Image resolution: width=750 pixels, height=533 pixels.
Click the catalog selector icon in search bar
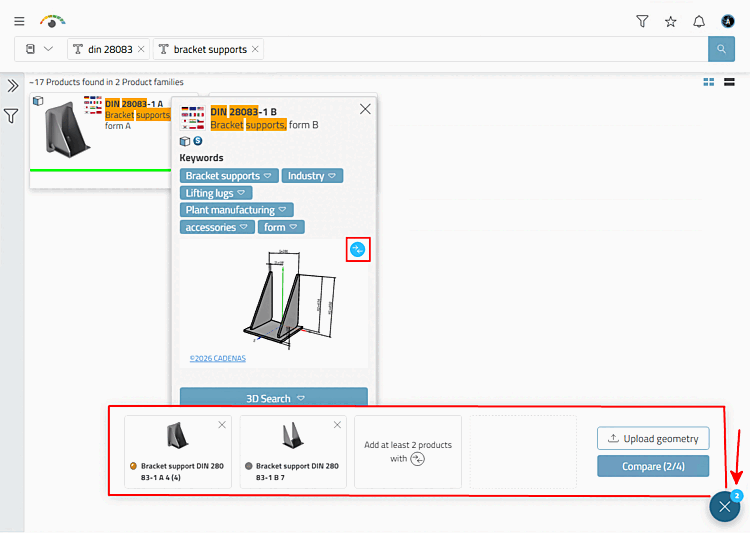[x=30, y=49]
